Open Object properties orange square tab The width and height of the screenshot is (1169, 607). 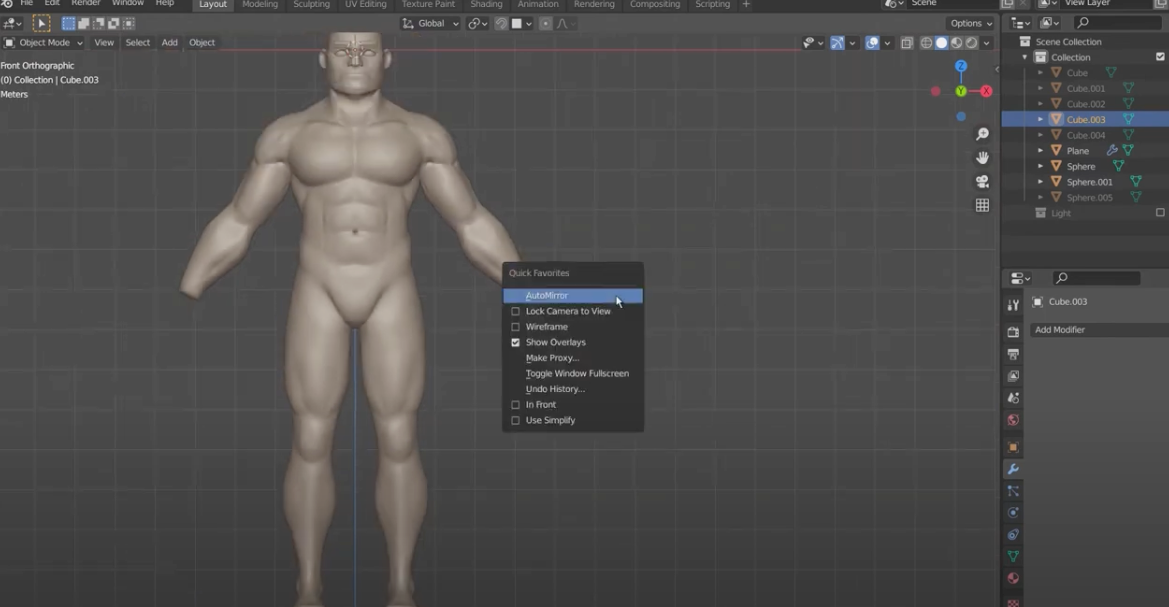[1013, 447]
